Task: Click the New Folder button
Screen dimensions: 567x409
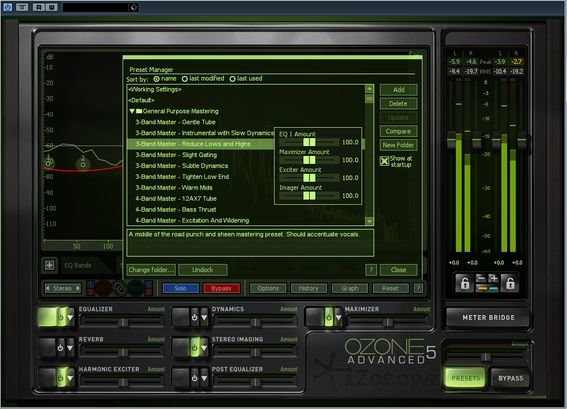Action: click(x=398, y=145)
